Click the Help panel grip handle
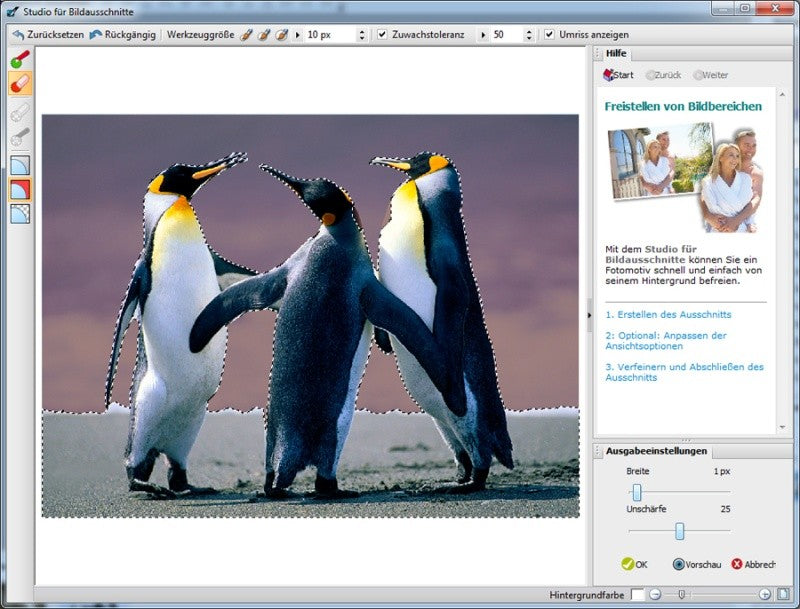 (x=598, y=54)
